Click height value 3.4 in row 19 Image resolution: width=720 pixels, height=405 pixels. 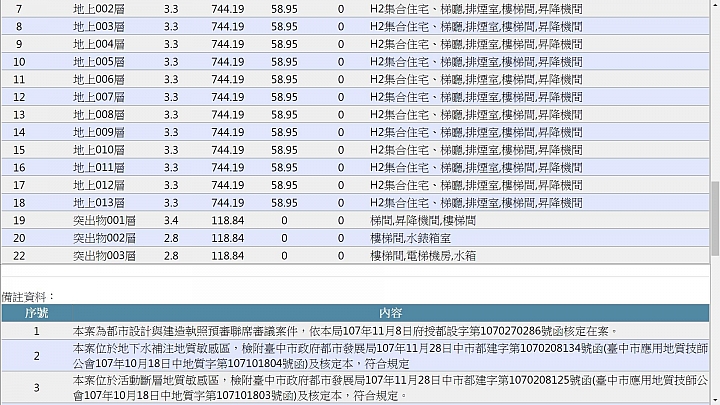point(171,220)
